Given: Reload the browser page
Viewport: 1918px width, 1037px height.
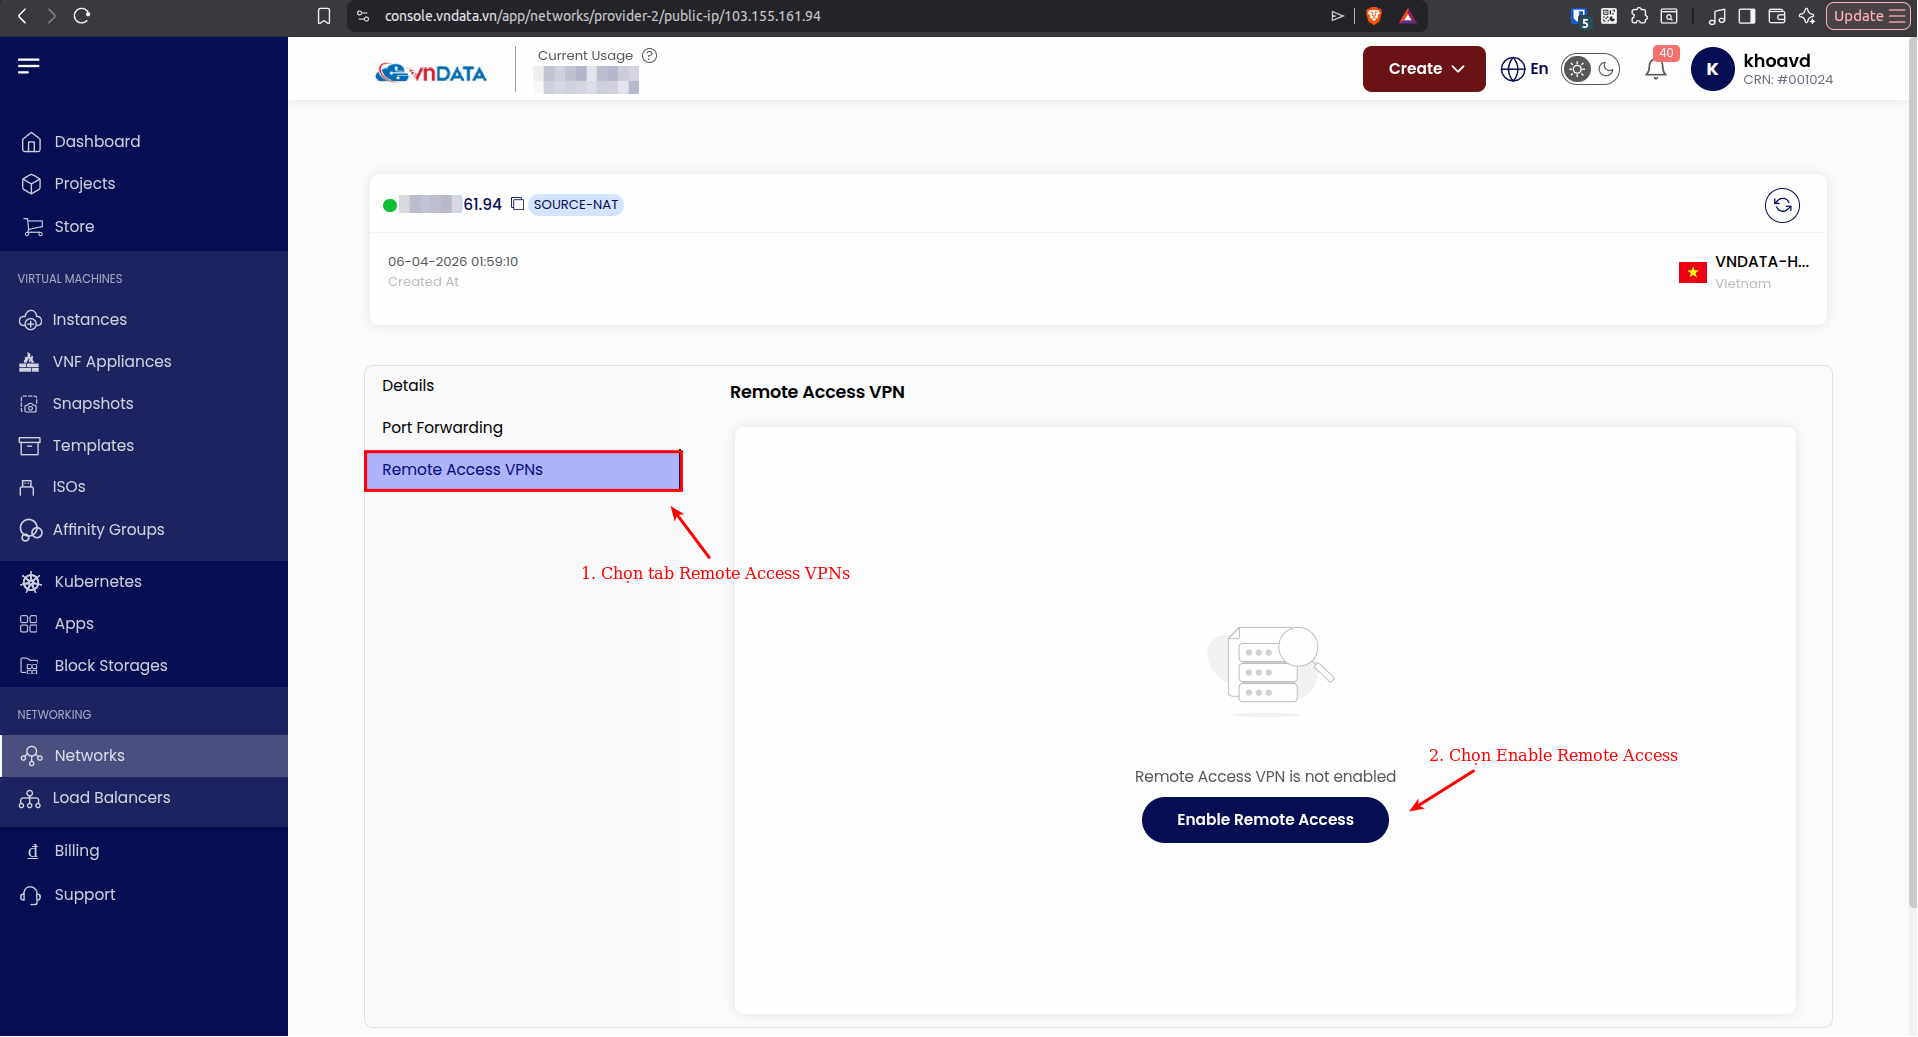Looking at the screenshot, I should coord(82,16).
